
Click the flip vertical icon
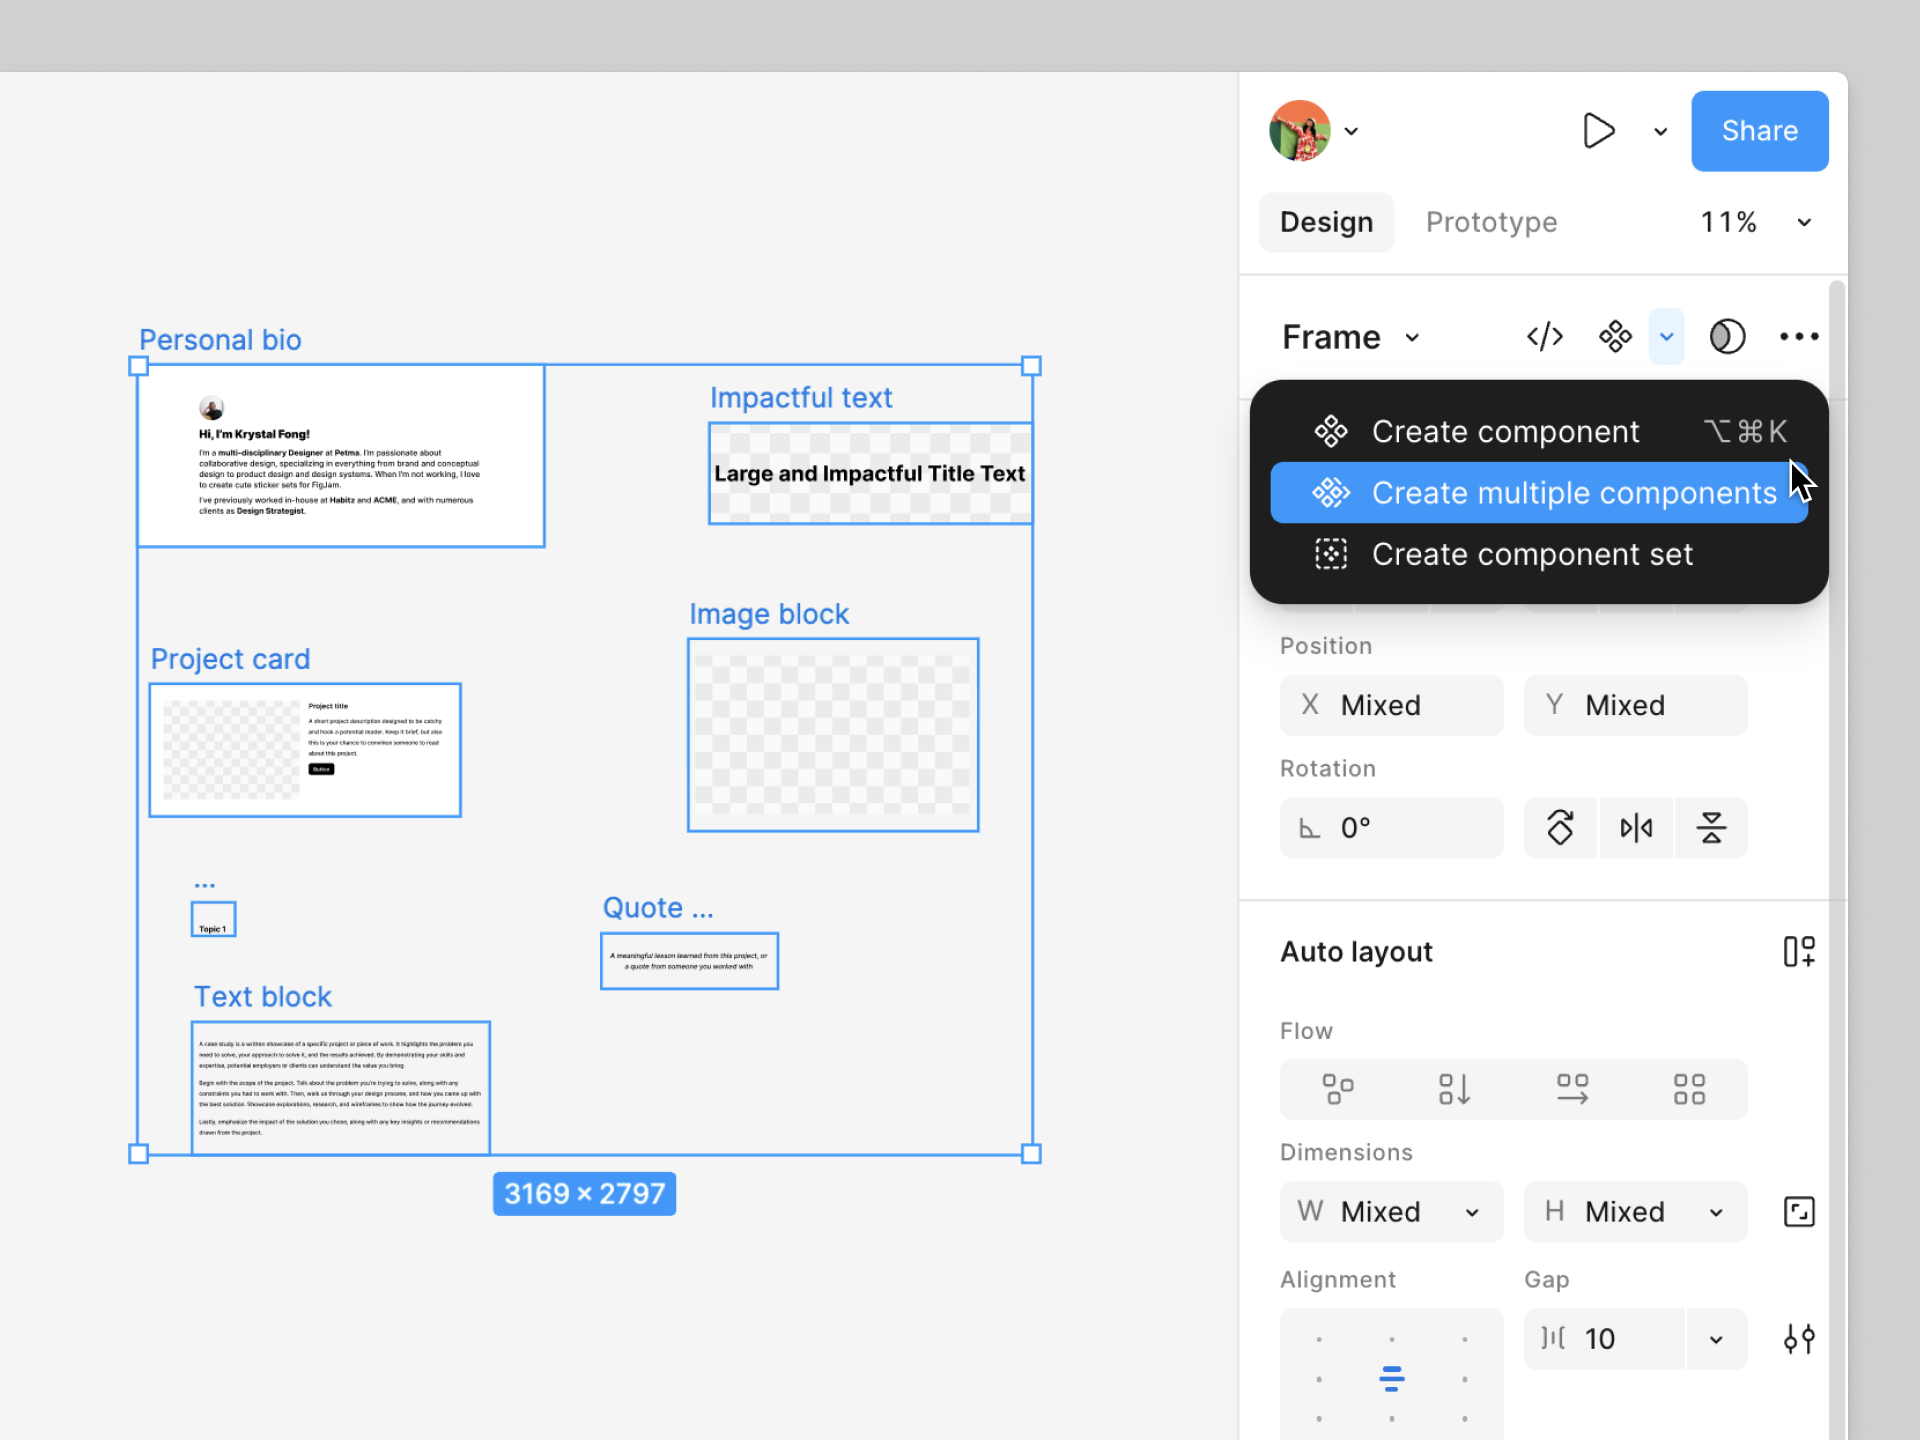[1711, 828]
